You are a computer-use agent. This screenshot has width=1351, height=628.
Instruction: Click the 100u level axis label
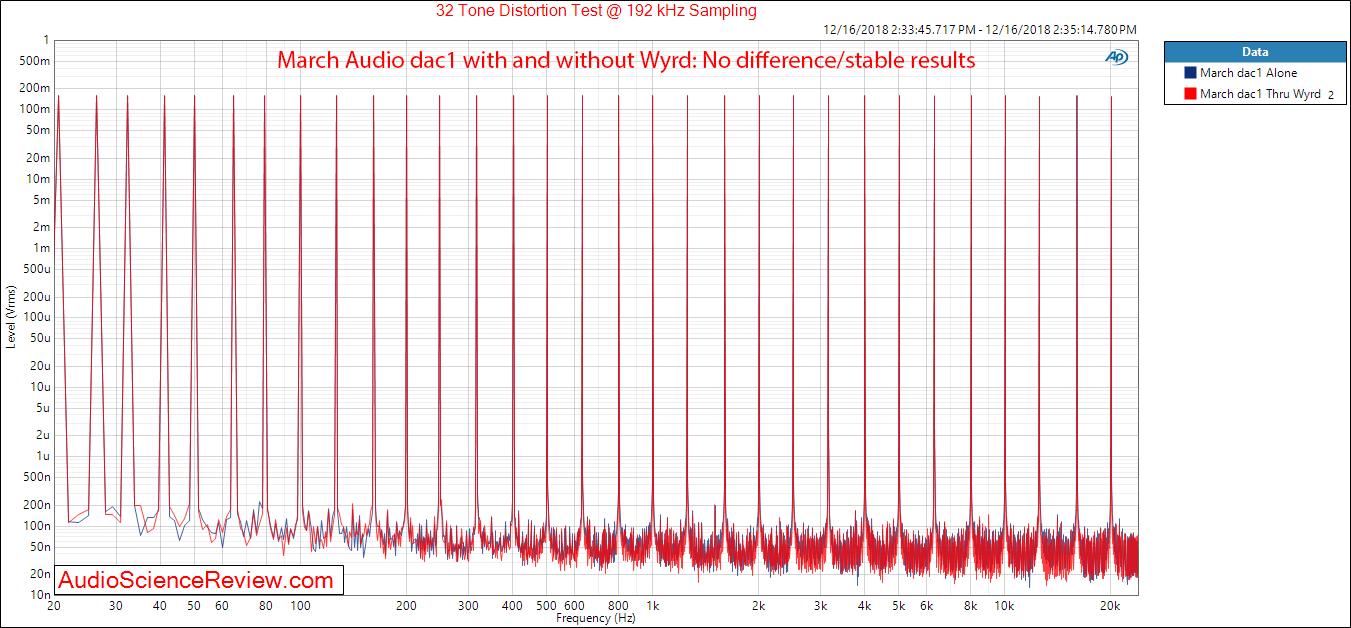click(37, 317)
